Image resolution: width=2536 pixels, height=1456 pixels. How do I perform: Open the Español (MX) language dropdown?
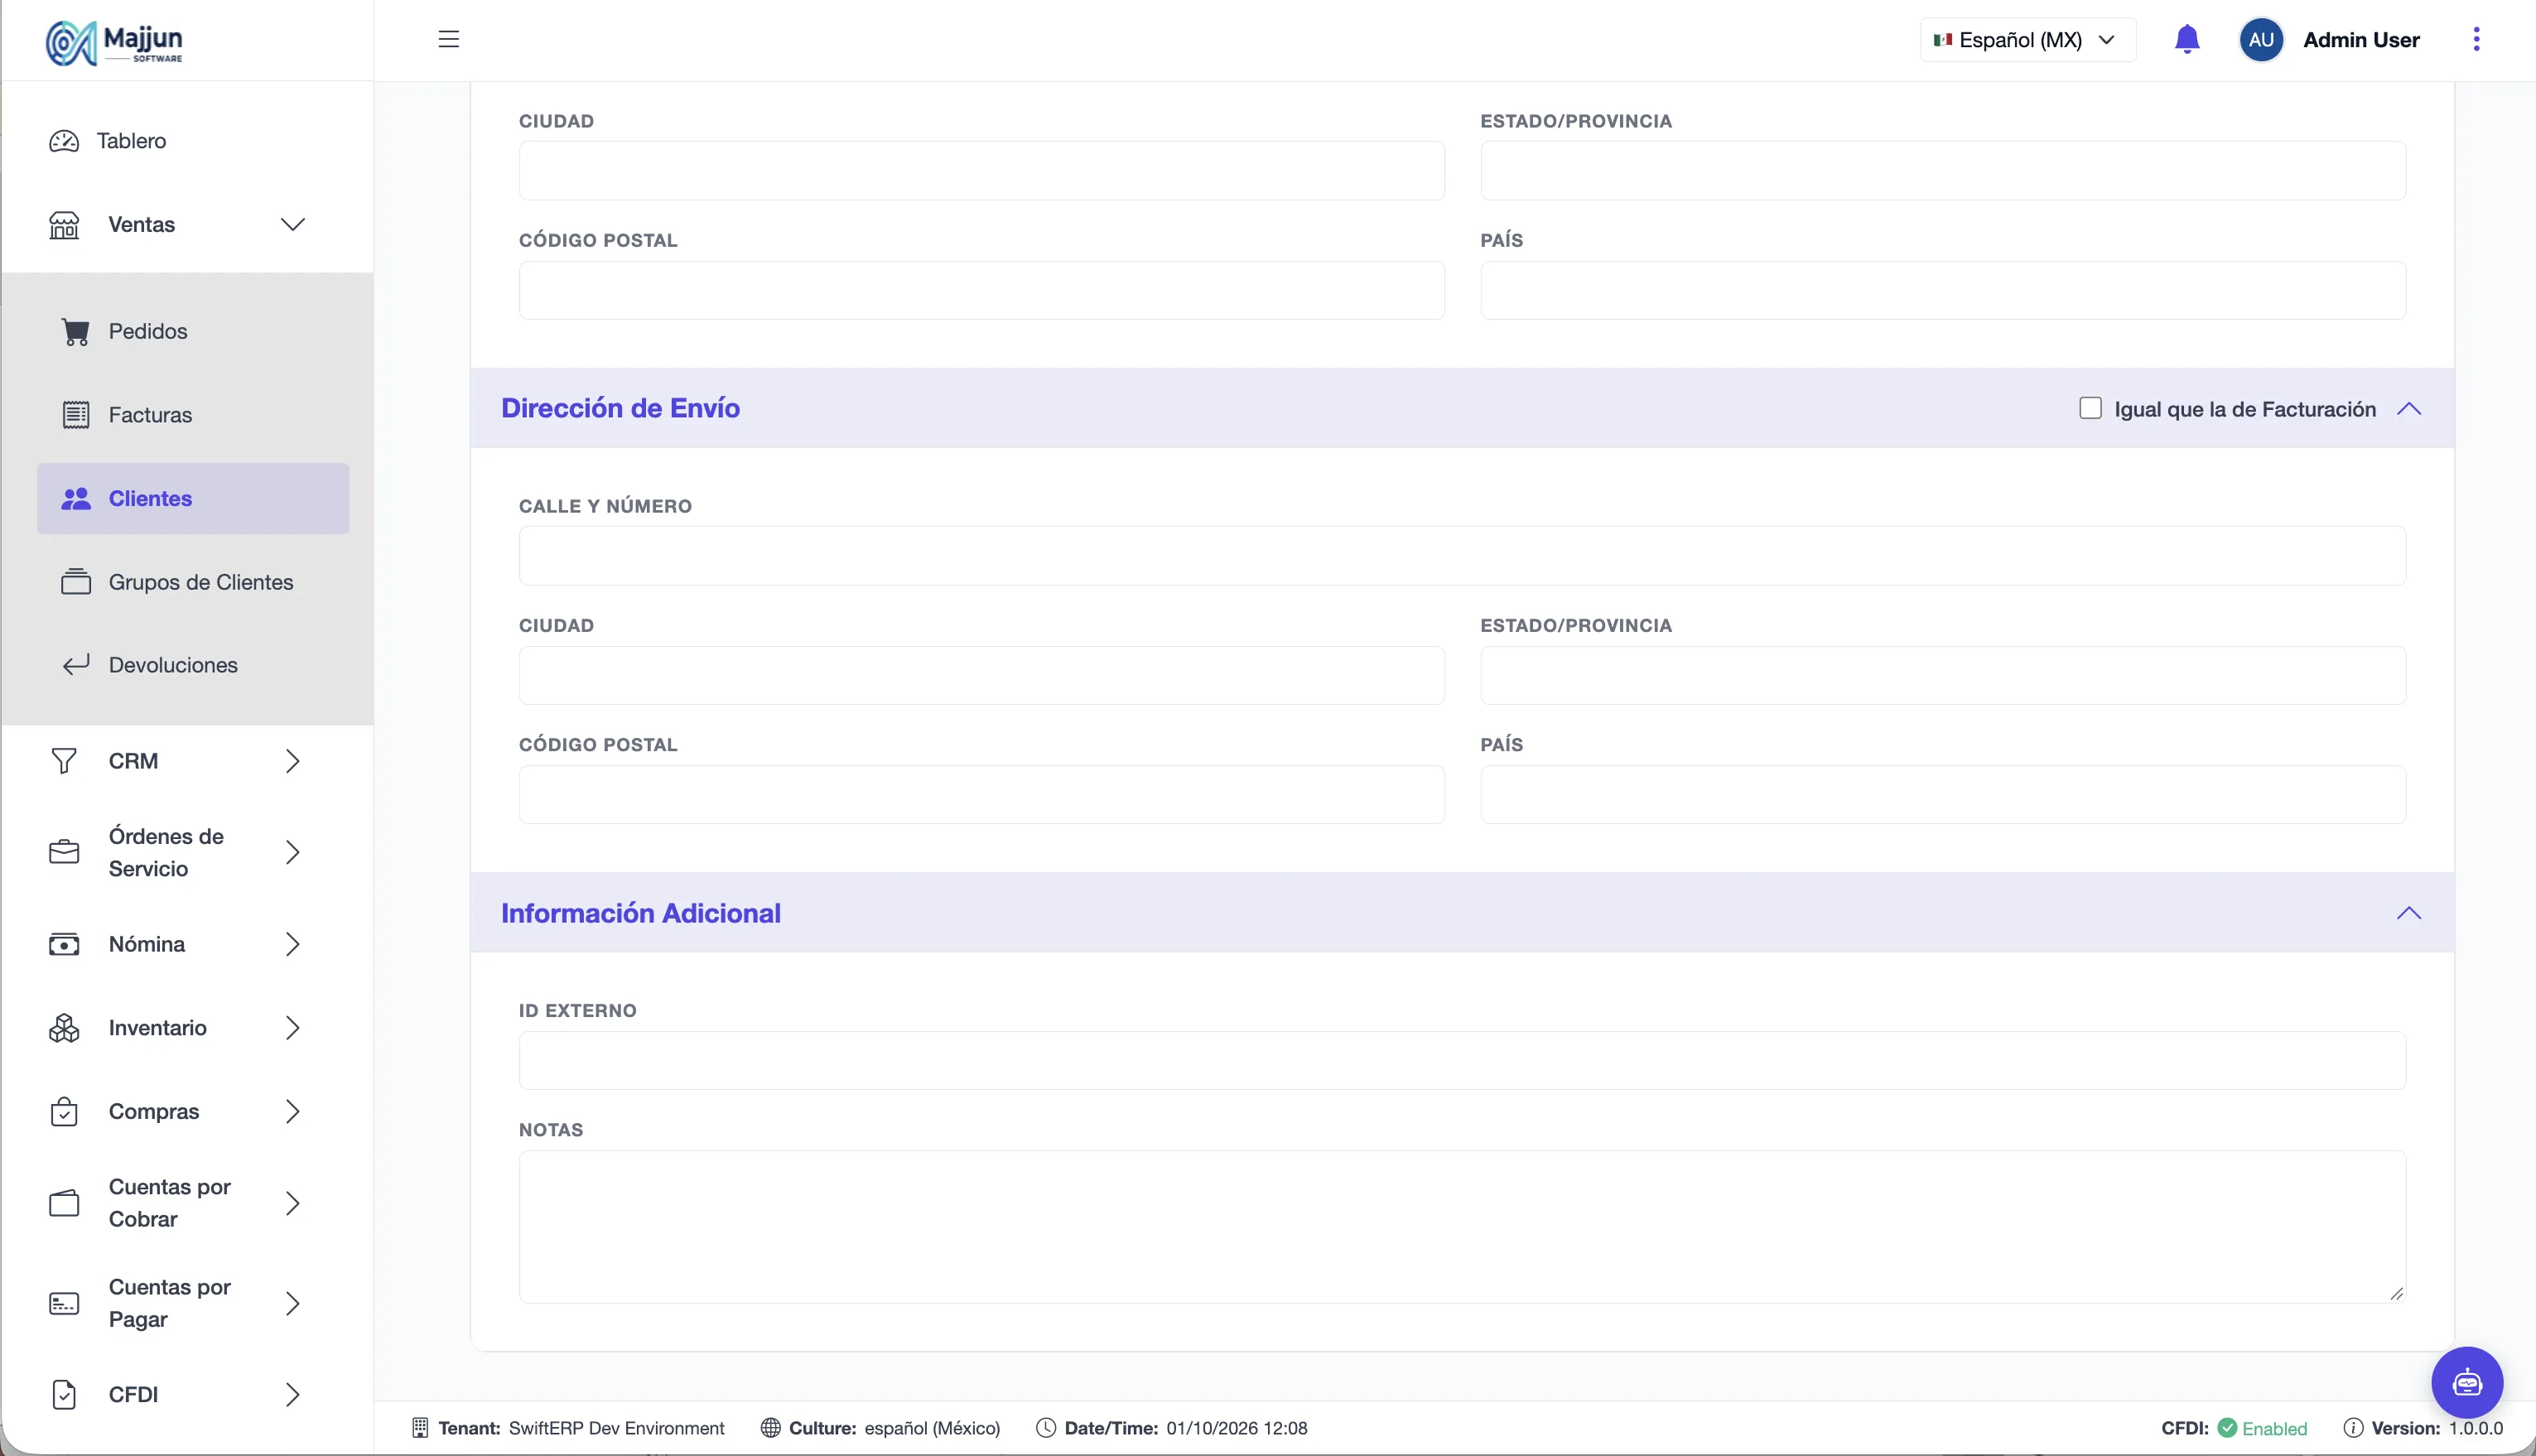[x=2028, y=40]
